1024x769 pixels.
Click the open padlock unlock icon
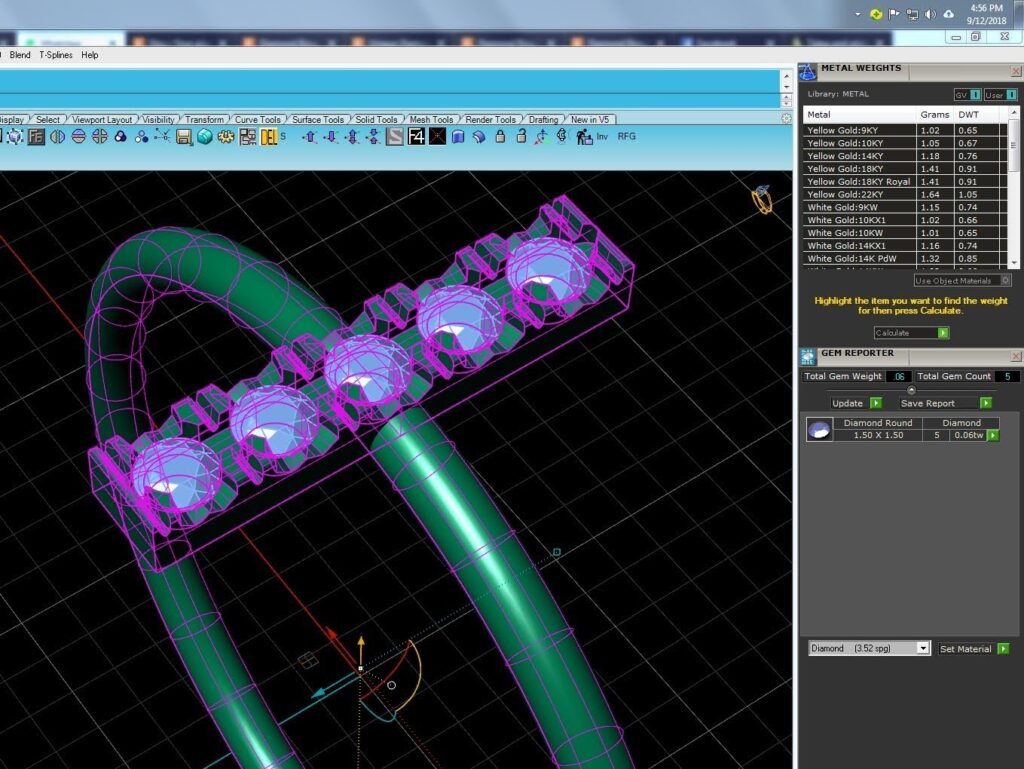point(521,136)
